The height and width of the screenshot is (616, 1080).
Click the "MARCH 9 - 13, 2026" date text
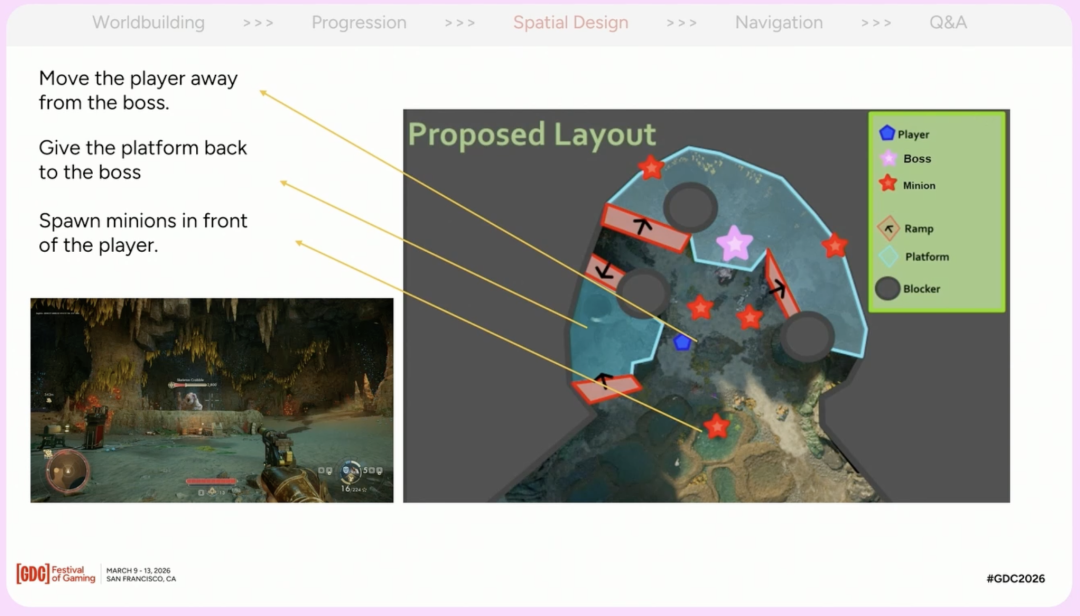pos(138,571)
